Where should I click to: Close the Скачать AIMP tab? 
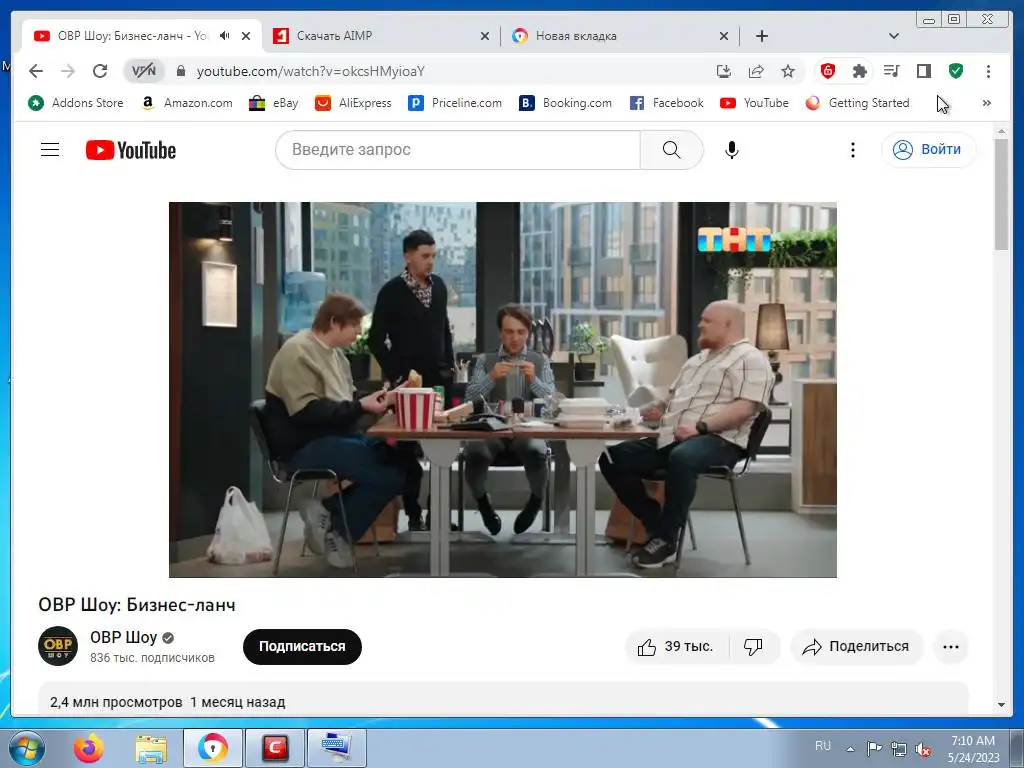pyautogui.click(x=485, y=36)
